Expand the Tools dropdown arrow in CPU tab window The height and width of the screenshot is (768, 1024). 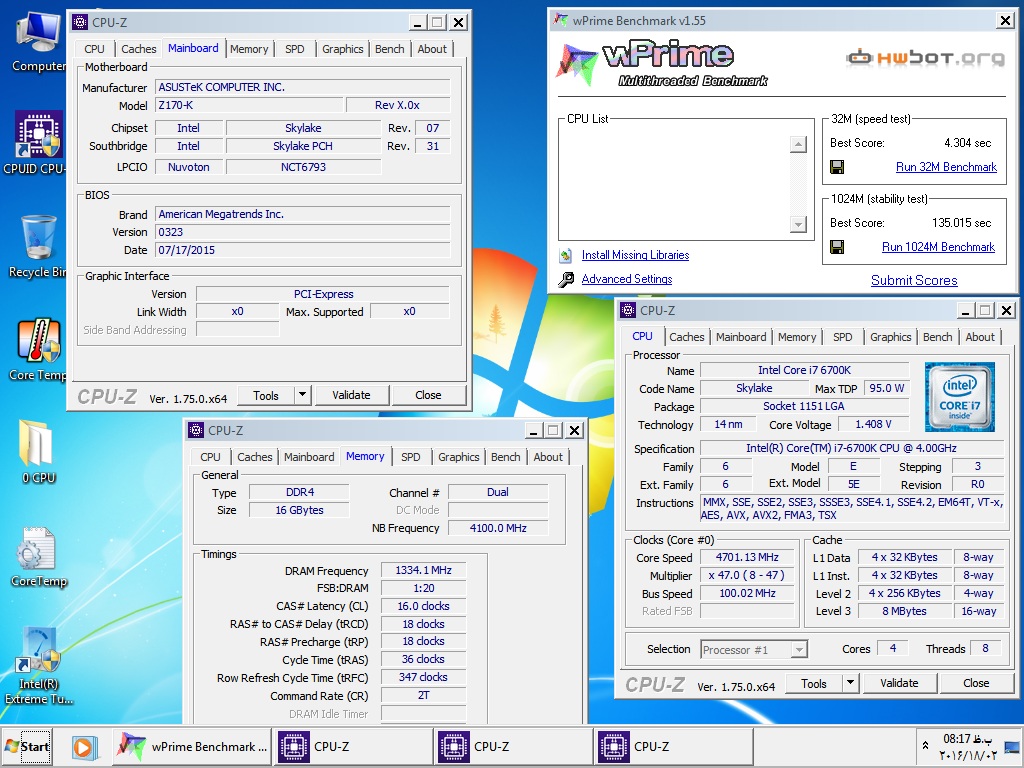click(x=850, y=683)
